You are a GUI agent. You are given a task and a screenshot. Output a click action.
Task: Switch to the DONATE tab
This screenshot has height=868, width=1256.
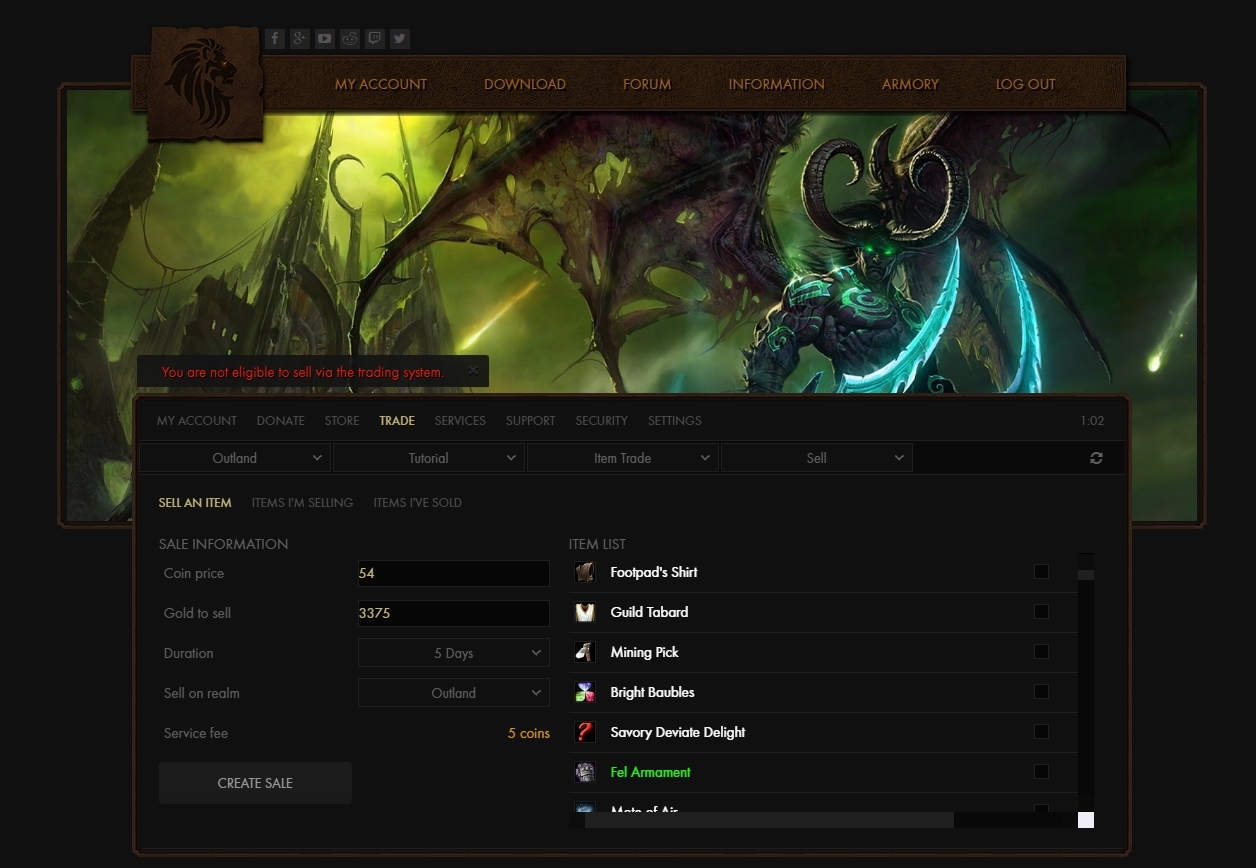(x=281, y=421)
